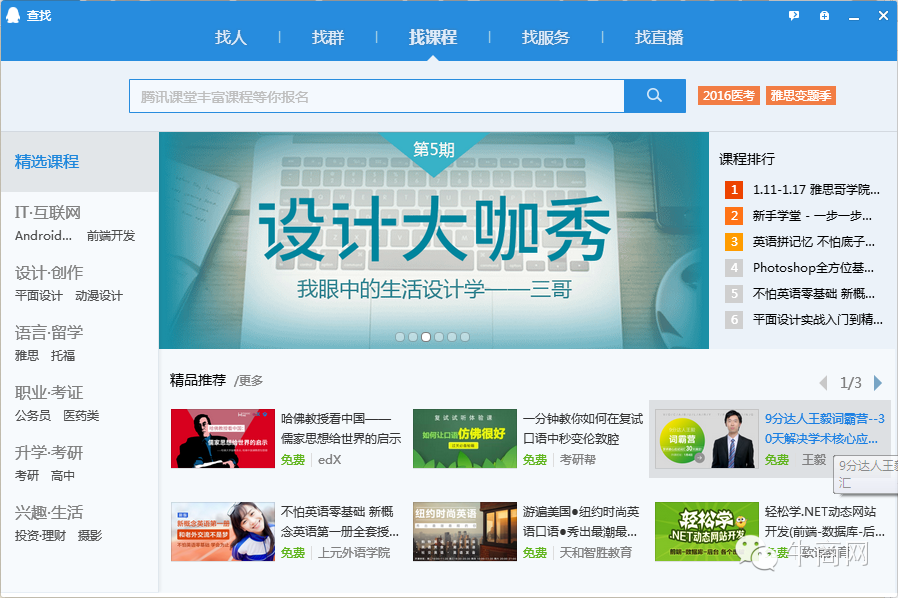Screen dimensions: 898x598
Task: Click the 投资·理财 subcategory
Action: pyautogui.click(x=40, y=536)
